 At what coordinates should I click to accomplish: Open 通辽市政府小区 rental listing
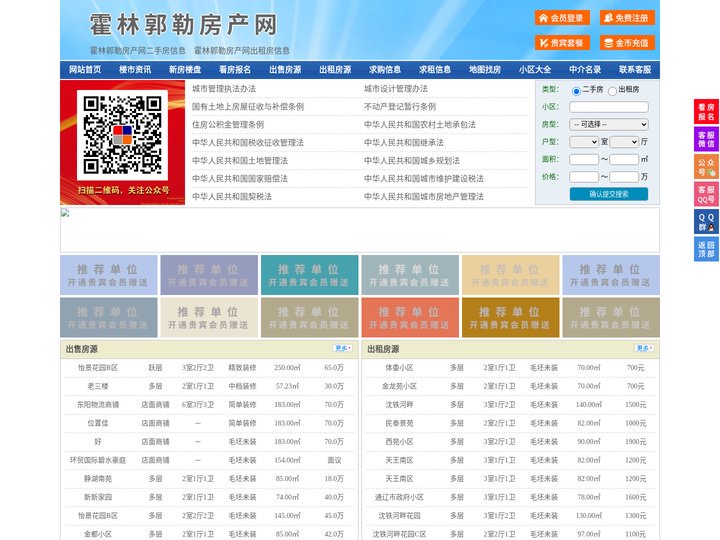(399, 497)
